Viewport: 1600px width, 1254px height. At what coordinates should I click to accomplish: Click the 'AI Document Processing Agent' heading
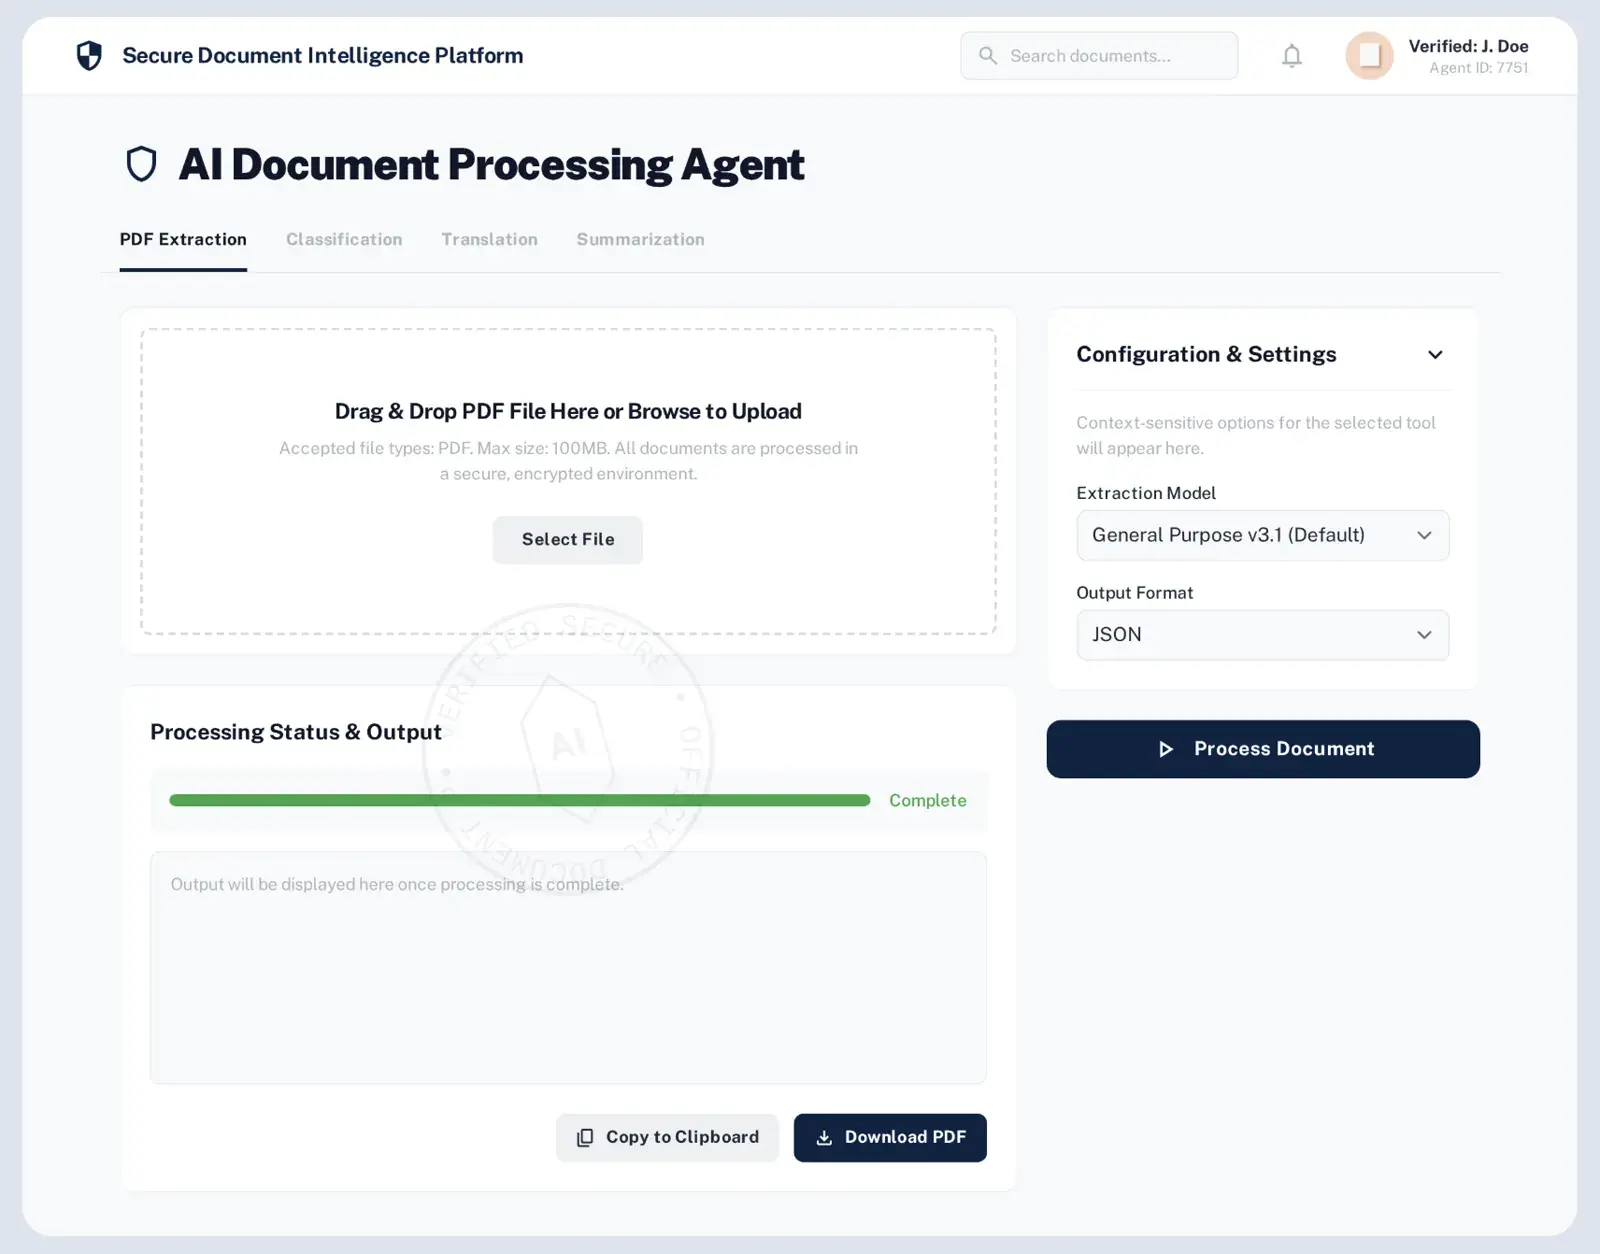pos(491,164)
